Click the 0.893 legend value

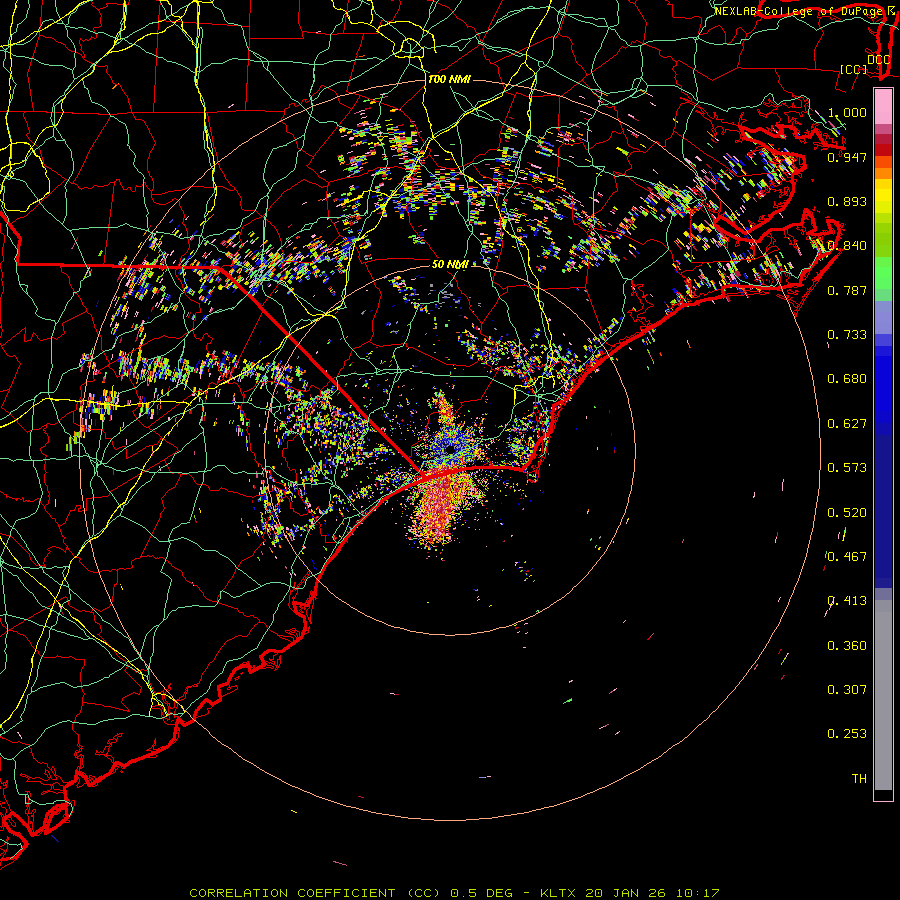847,201
